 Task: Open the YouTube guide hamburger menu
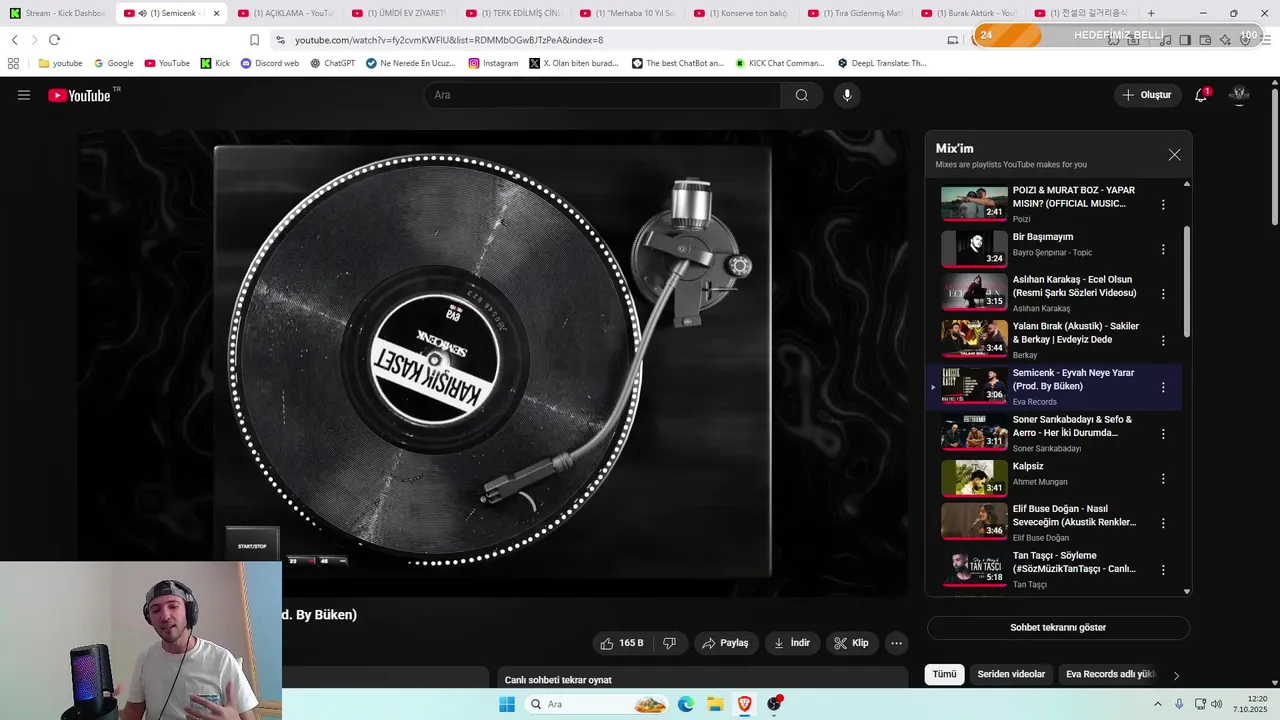24,95
